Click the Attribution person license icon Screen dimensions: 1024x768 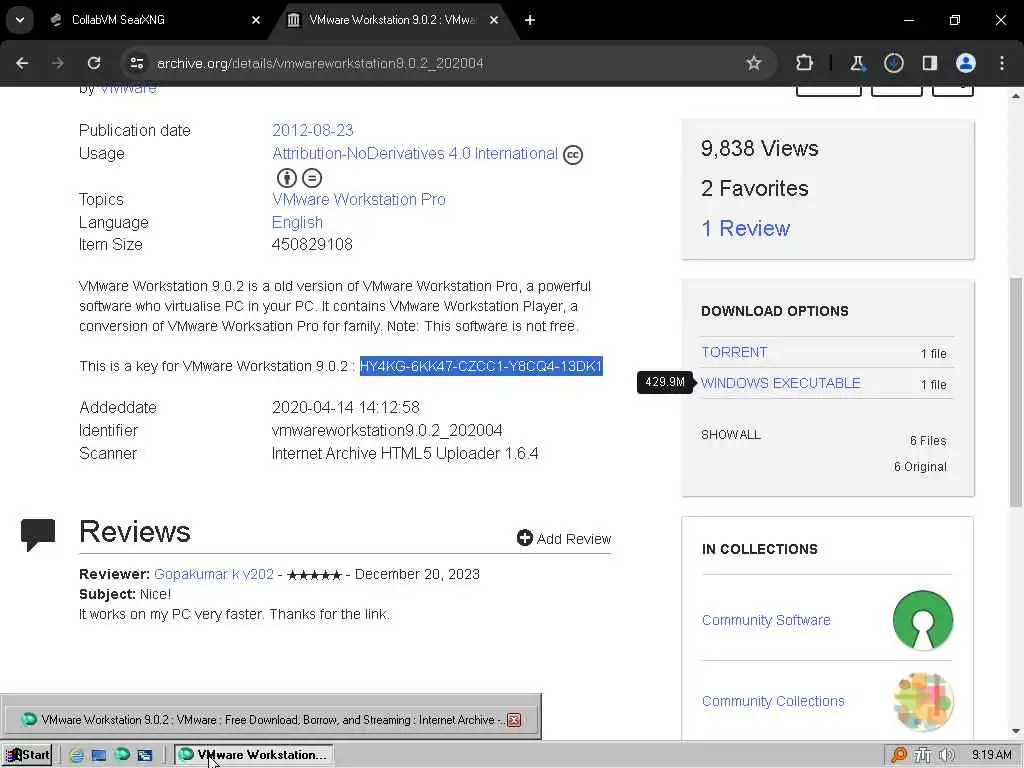287,178
